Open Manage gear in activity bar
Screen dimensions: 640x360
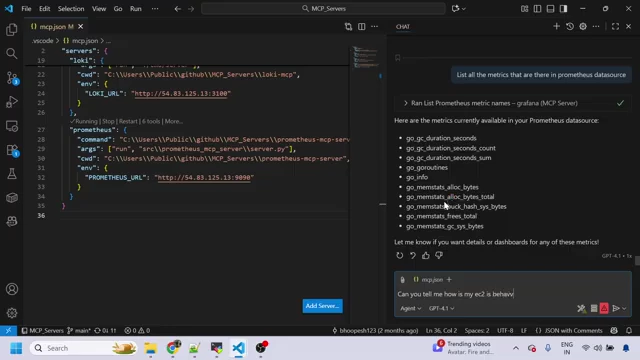(12, 313)
